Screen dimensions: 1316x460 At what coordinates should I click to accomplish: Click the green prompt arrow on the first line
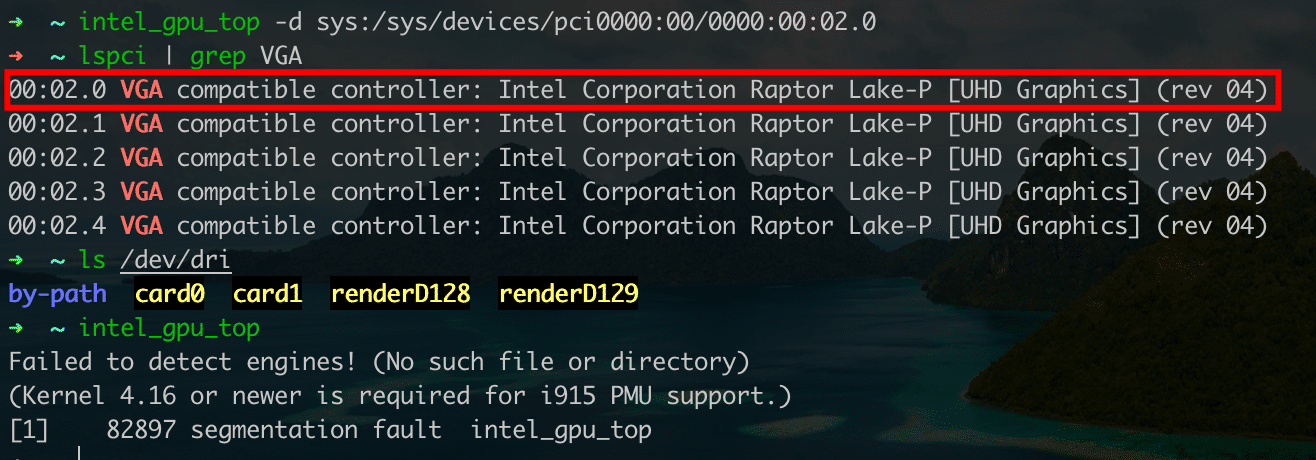(x=15, y=22)
